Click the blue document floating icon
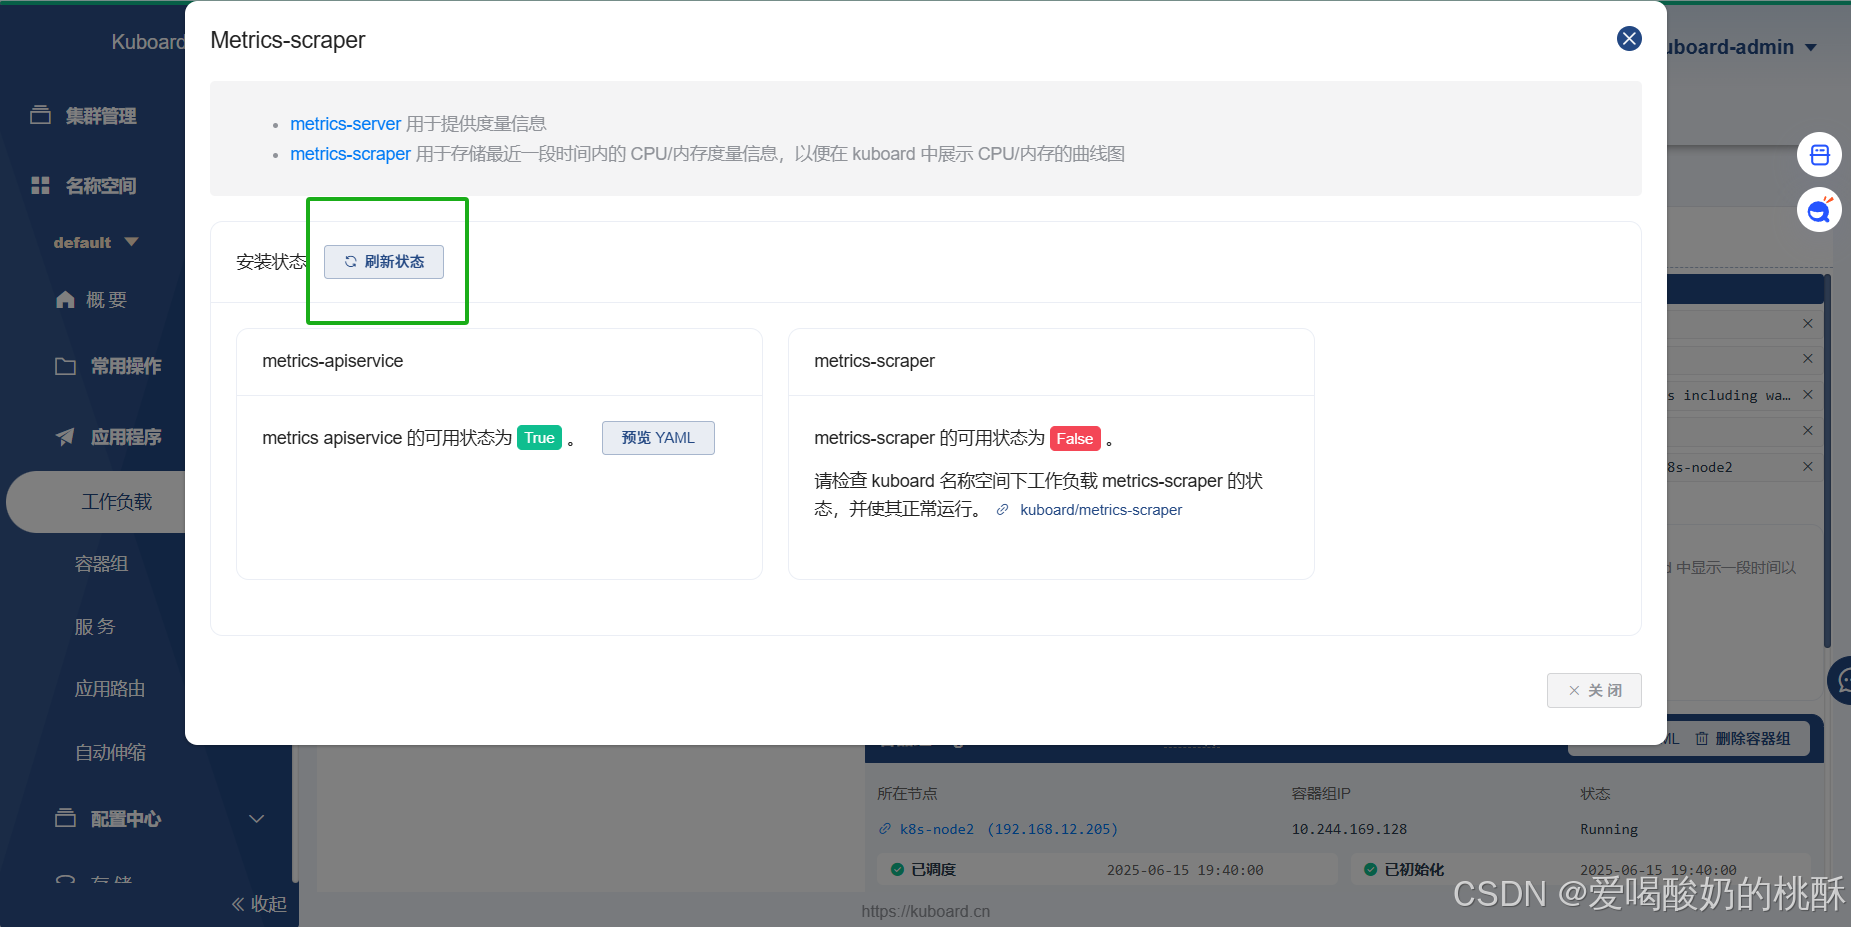Screen dimensions: 1851x927 [x=1819, y=155]
